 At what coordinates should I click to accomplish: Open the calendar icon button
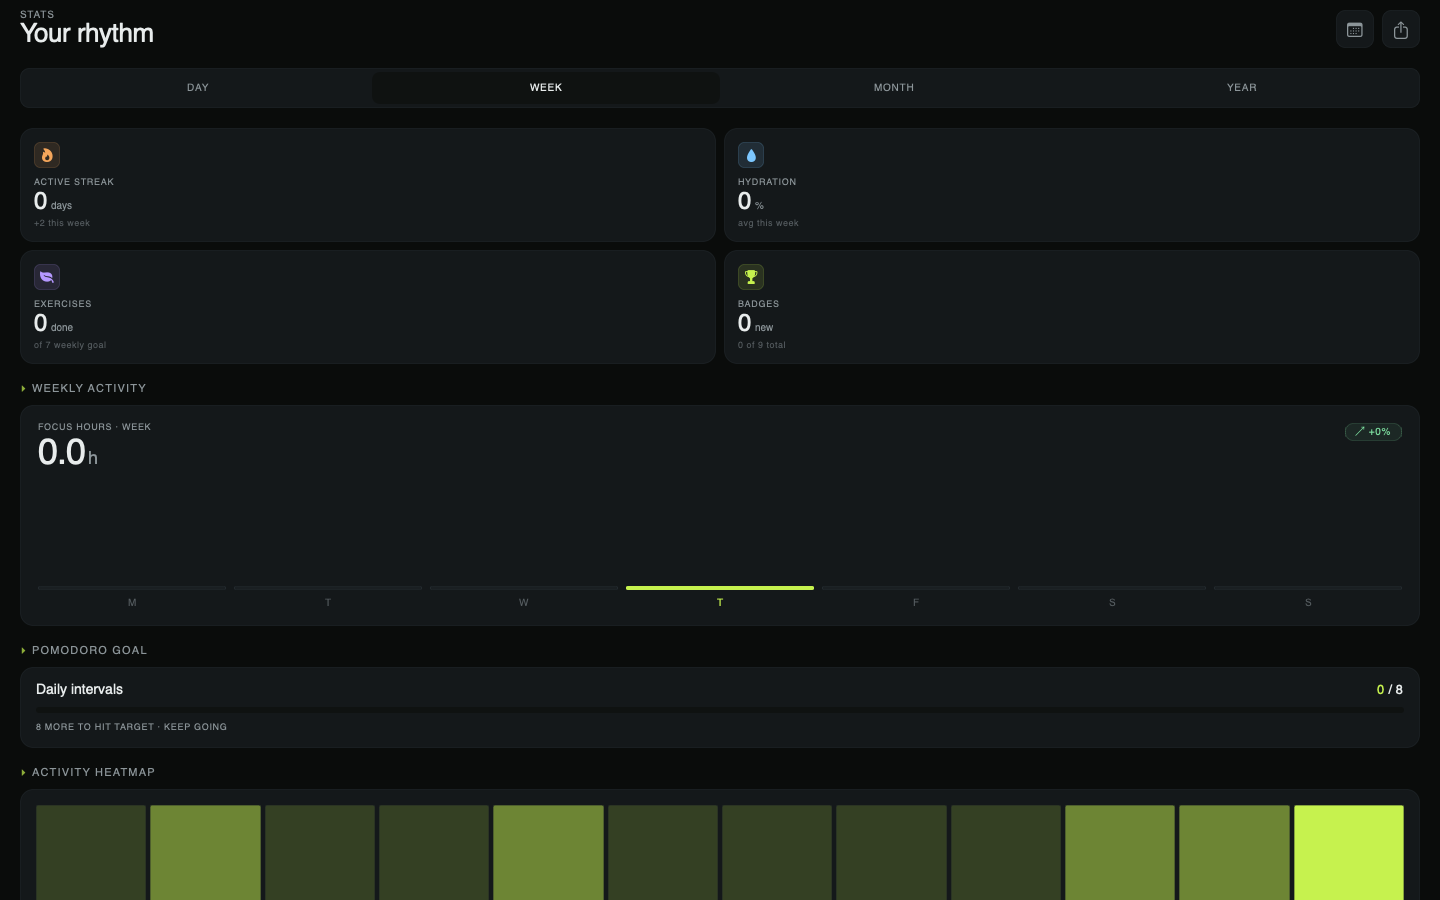pyautogui.click(x=1355, y=30)
